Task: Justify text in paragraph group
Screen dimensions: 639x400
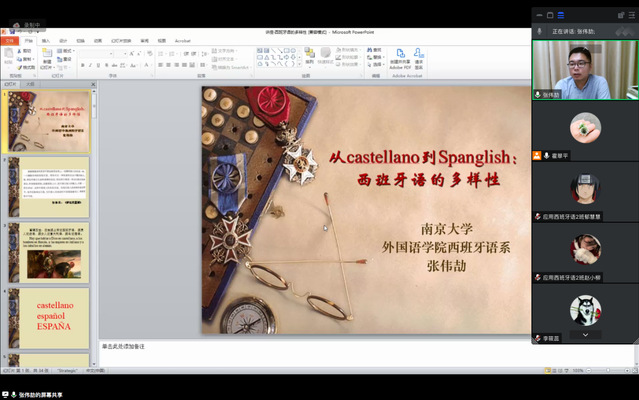Action: pos(185,65)
